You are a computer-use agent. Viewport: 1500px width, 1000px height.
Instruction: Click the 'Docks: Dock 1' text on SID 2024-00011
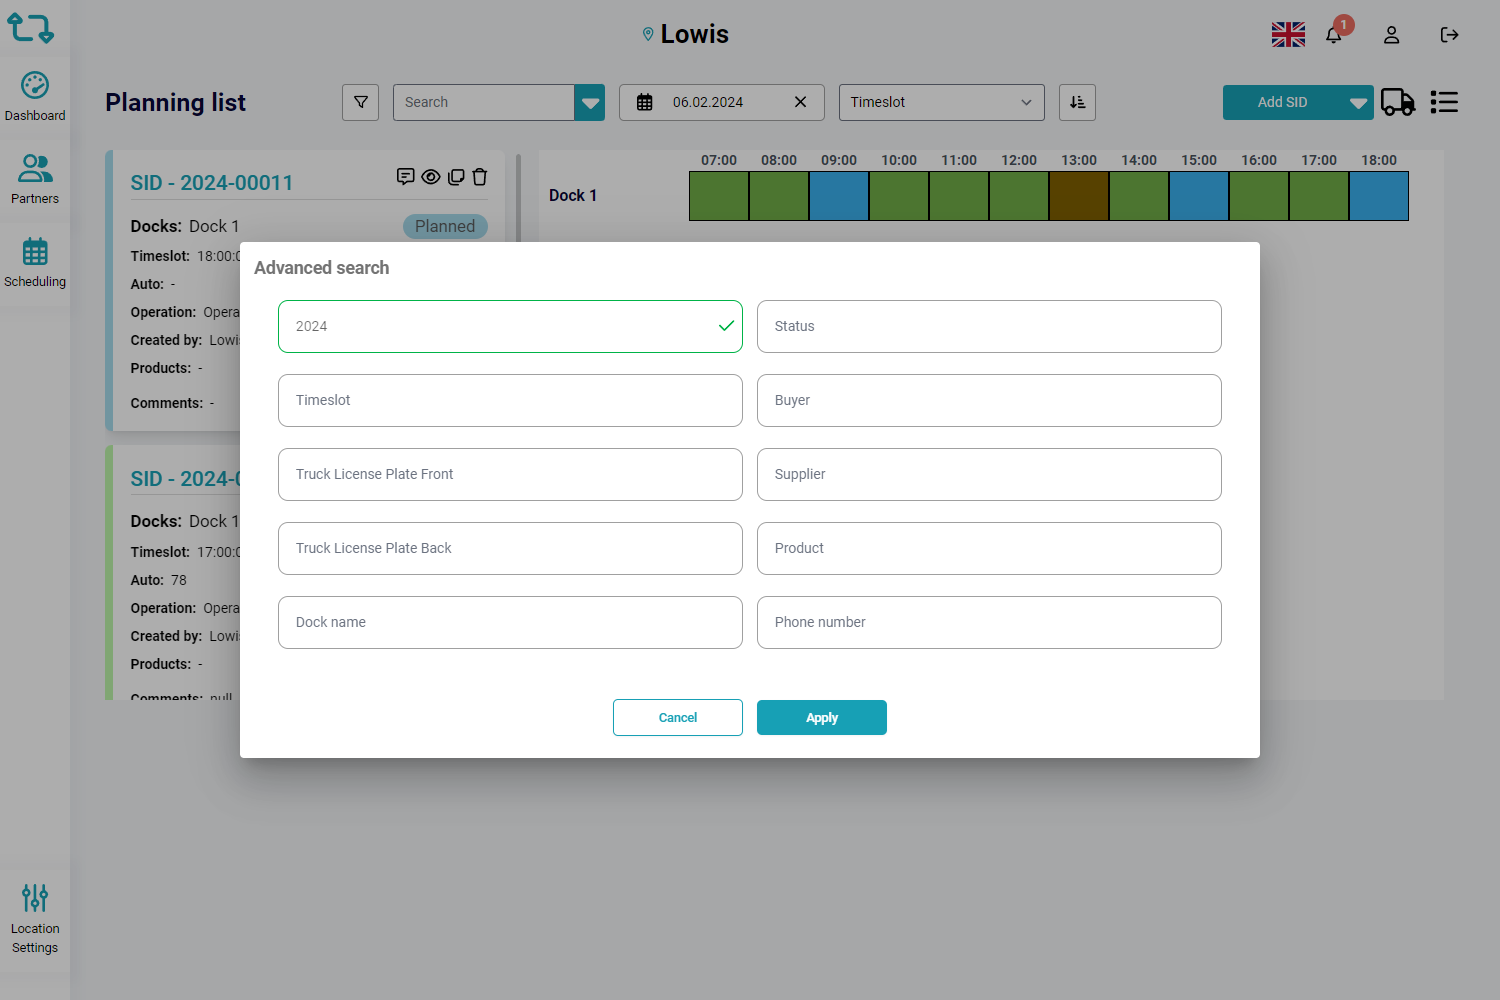click(185, 227)
